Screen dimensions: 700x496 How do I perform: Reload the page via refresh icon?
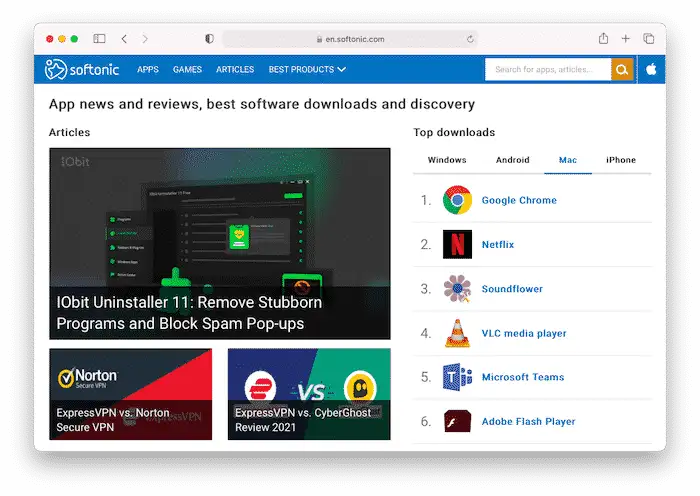tap(470, 39)
